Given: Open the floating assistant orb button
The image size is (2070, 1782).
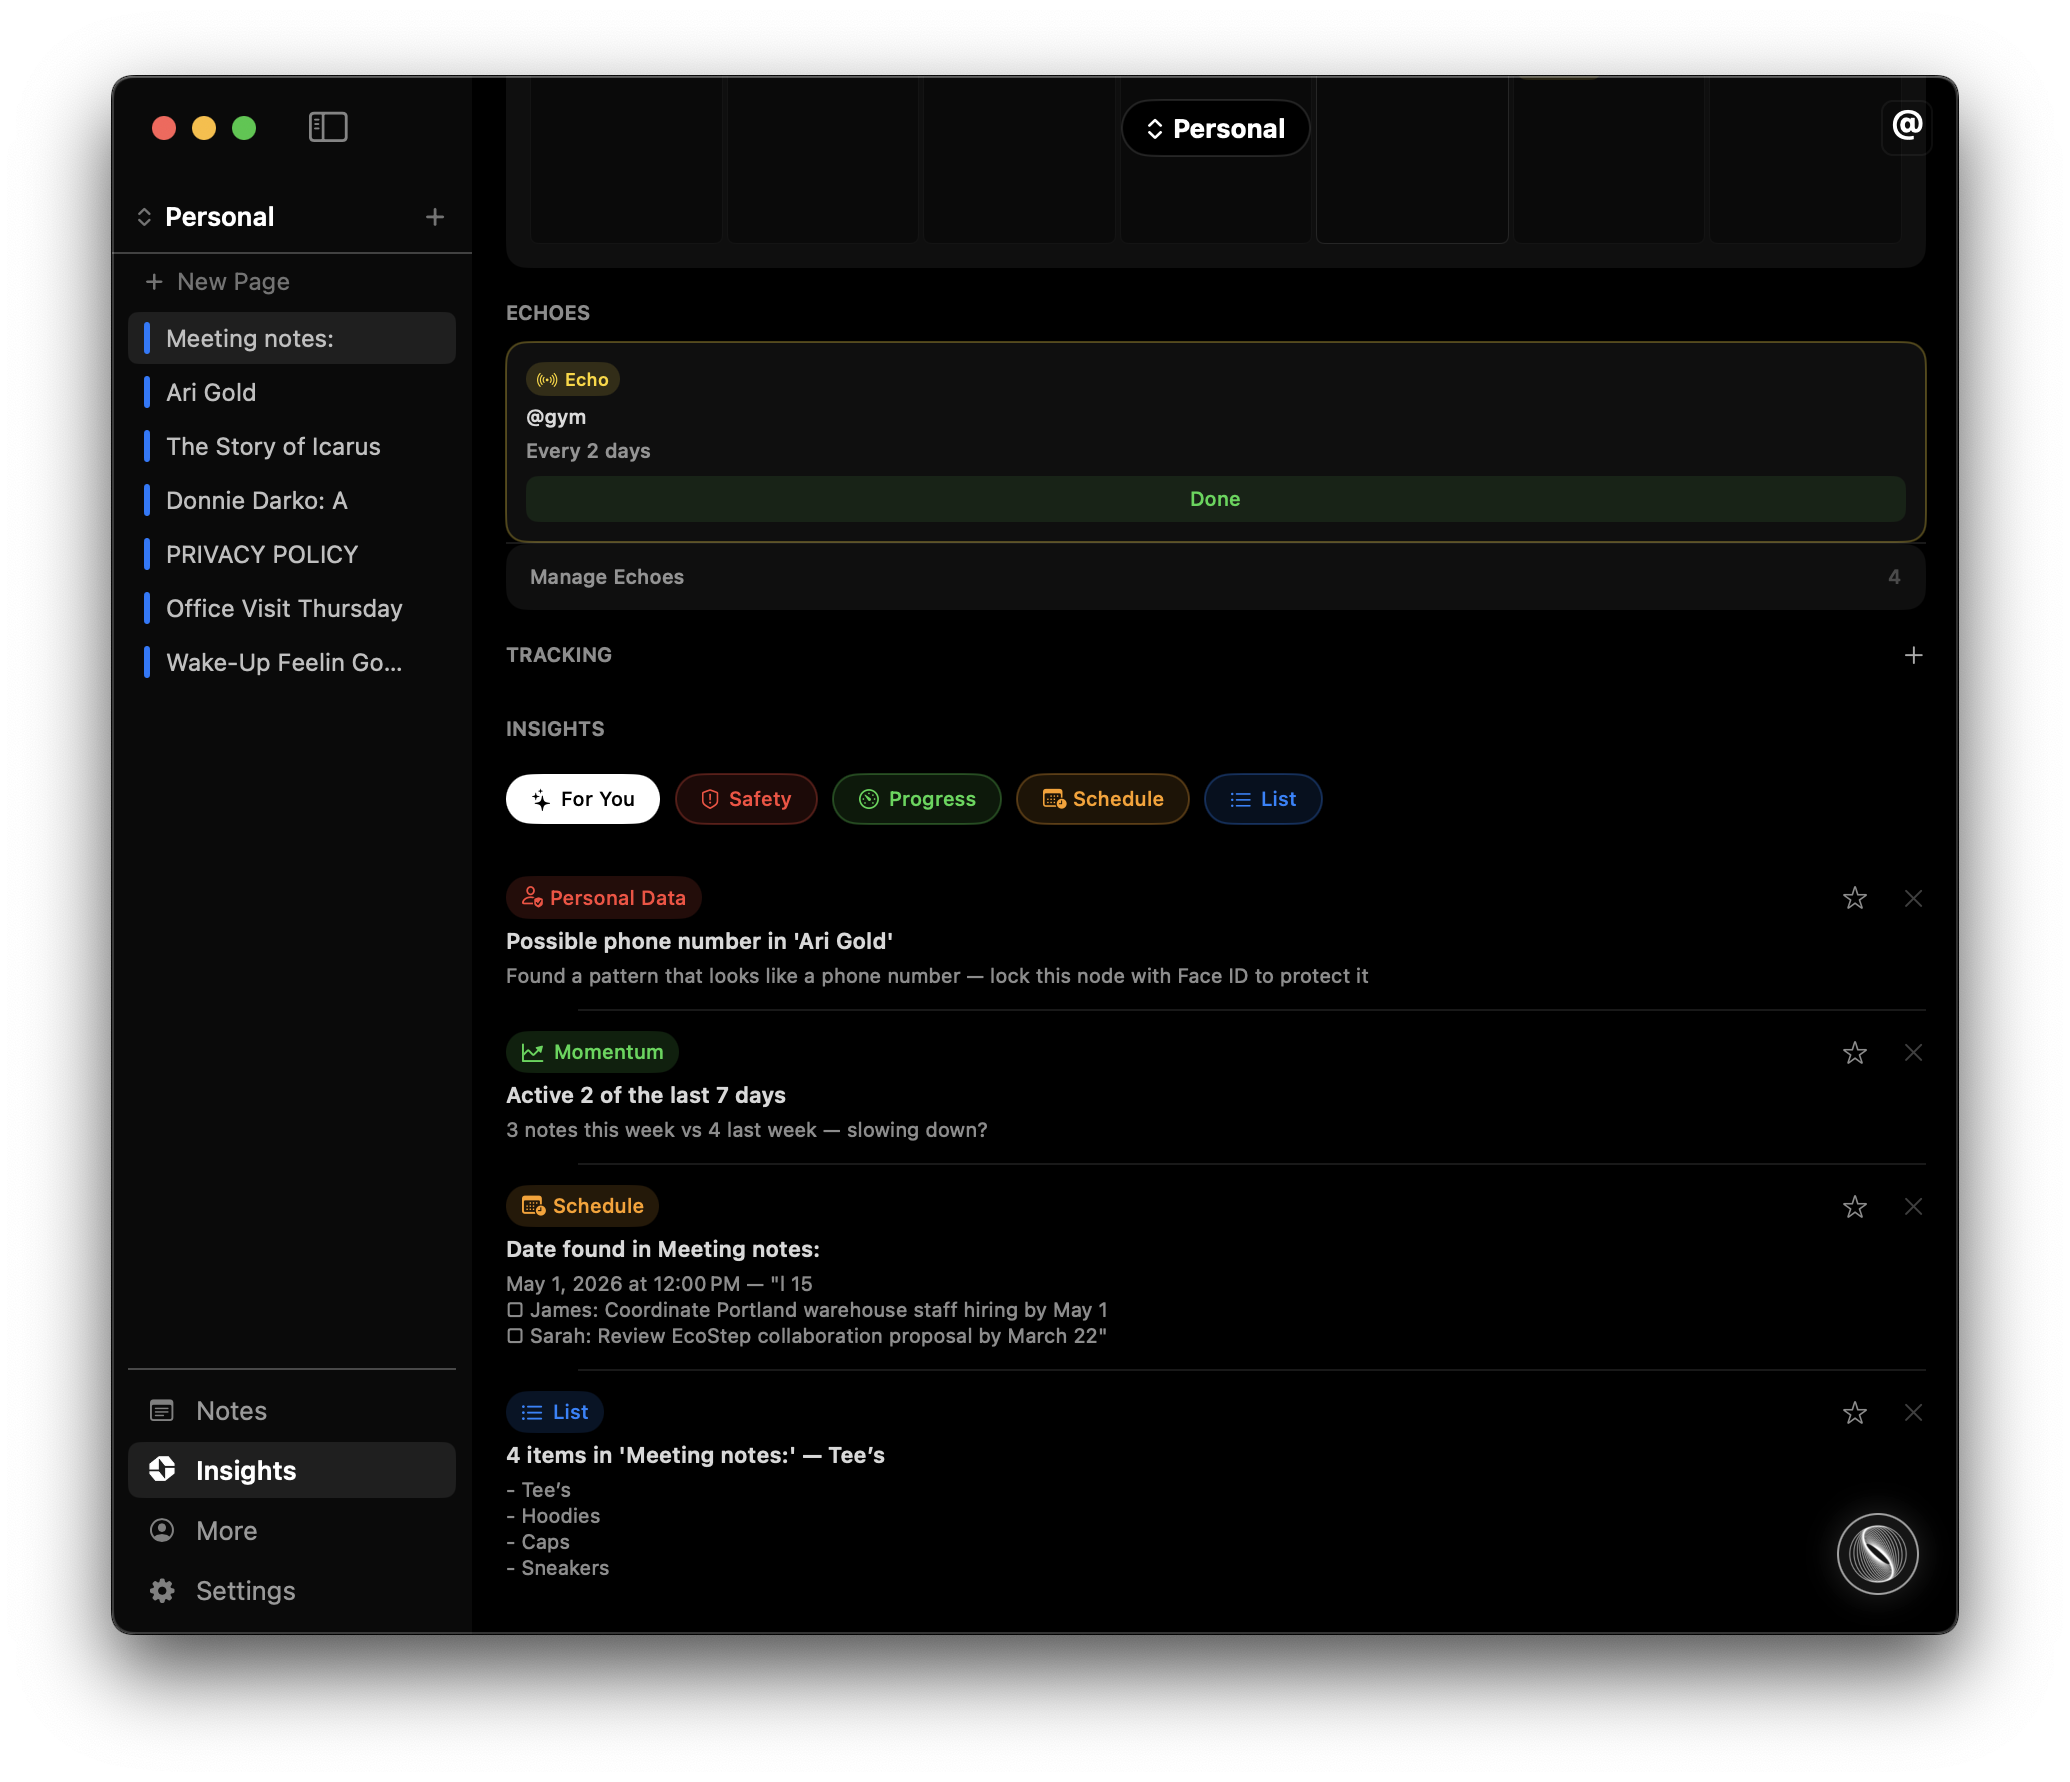Looking at the screenshot, I should 1877,1554.
